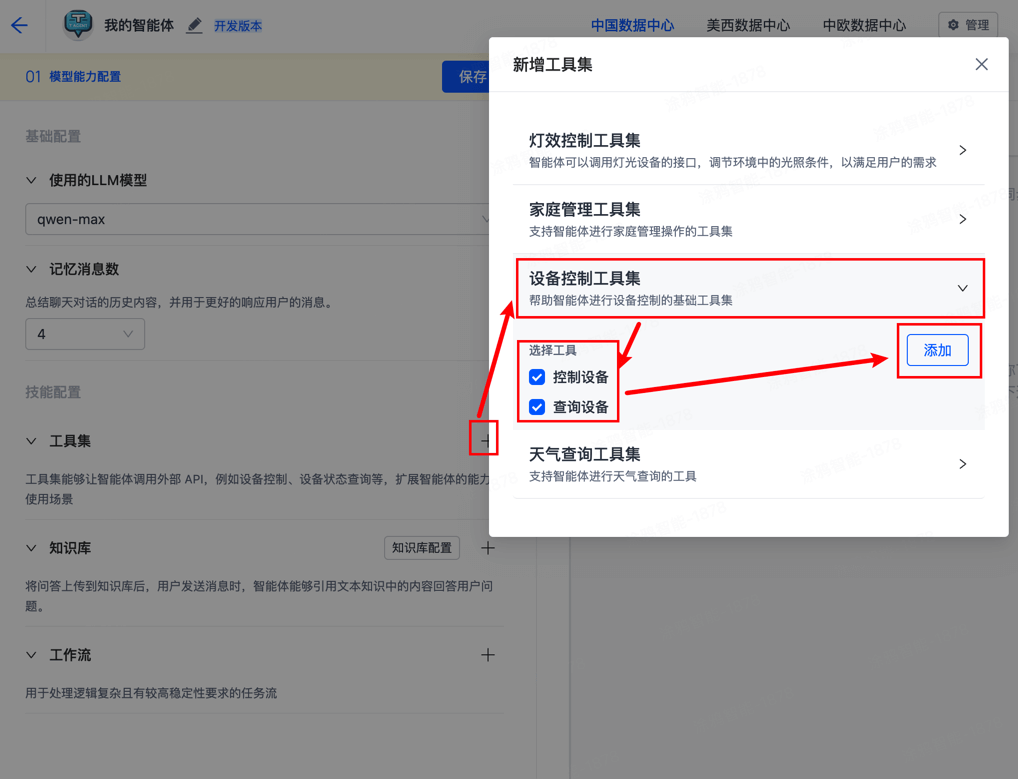Screen dimensions: 1018x779
Task: Collapse 设备控制工具集 row
Action: (749, 288)
